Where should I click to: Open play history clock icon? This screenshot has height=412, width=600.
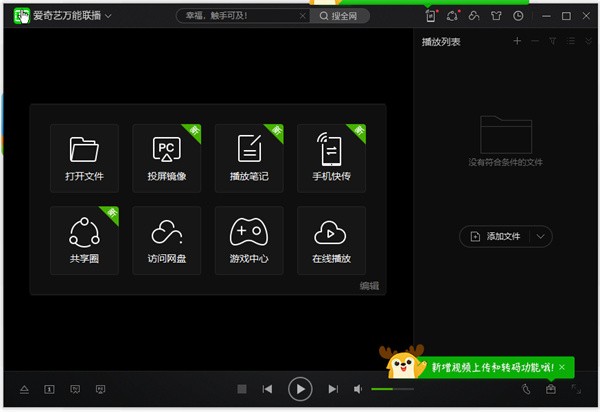518,16
